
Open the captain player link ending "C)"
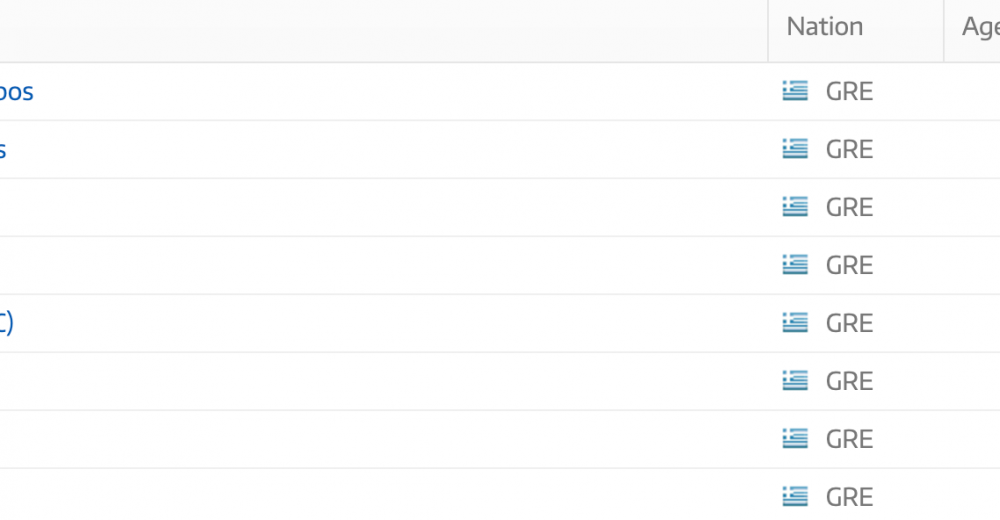tap(6, 323)
